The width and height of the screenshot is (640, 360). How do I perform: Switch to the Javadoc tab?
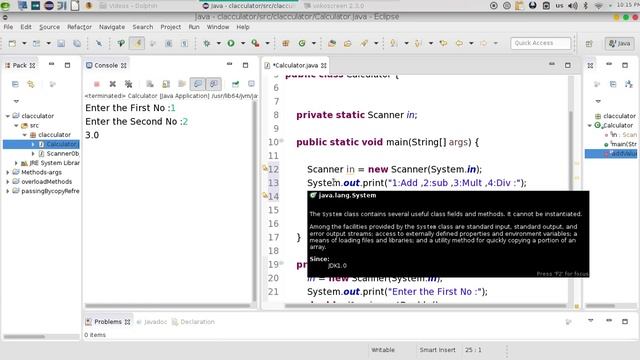point(152,322)
